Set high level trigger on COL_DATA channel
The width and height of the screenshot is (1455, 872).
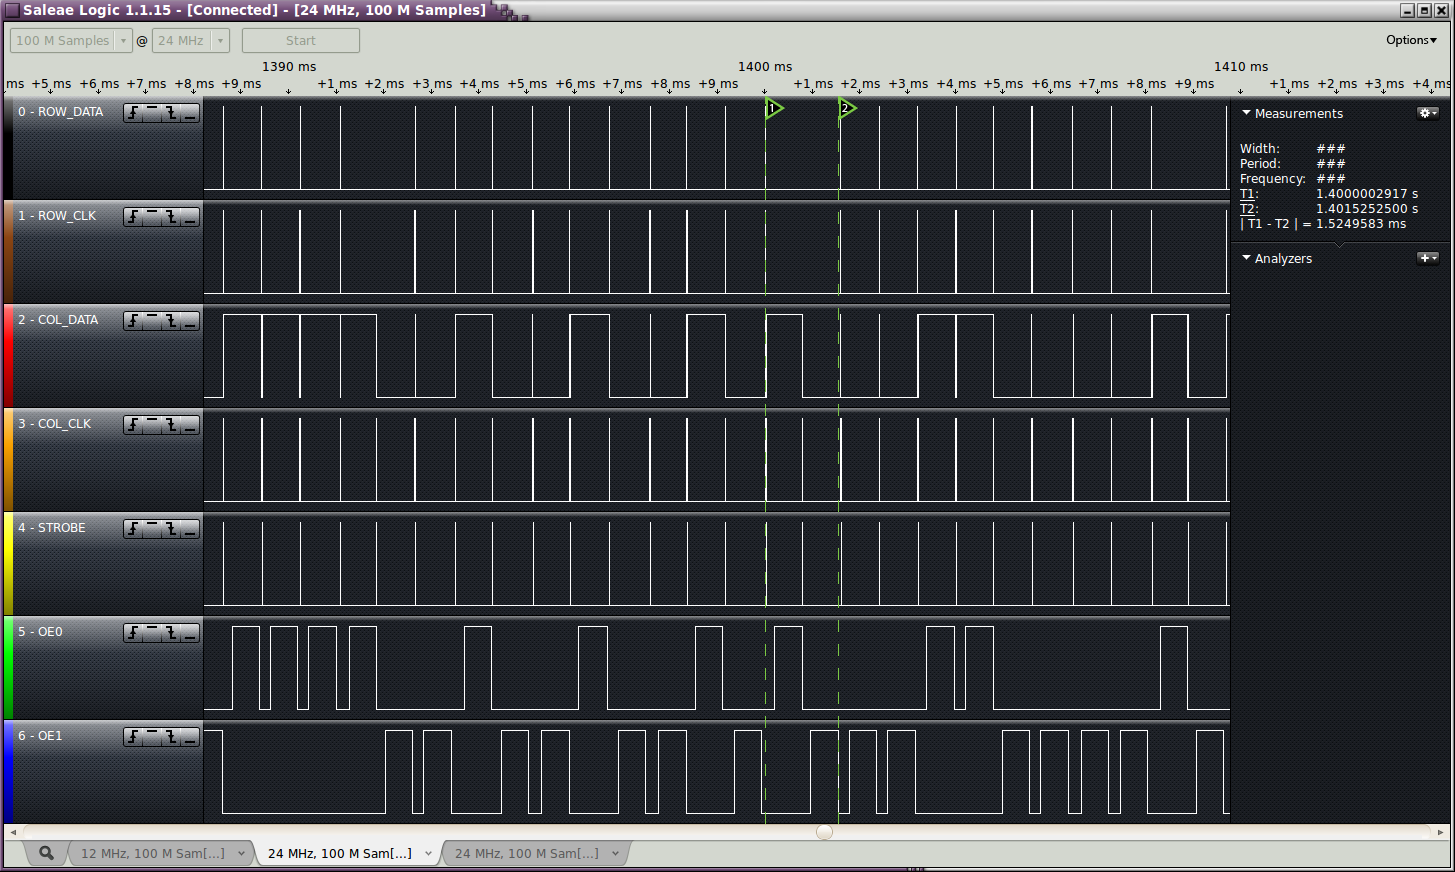[152, 321]
